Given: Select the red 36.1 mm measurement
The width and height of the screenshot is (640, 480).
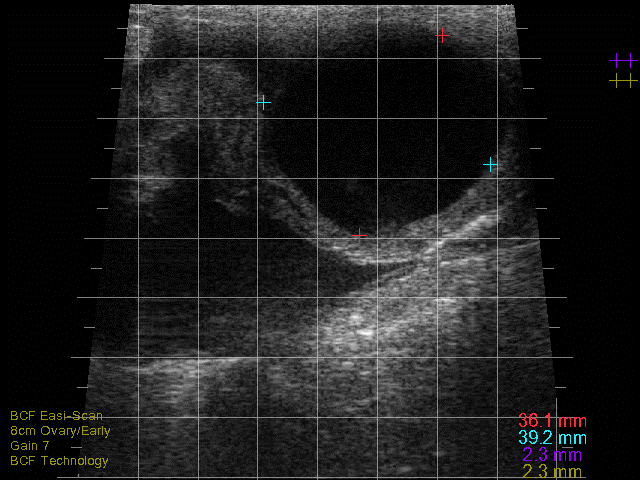Looking at the screenshot, I should tap(551, 422).
